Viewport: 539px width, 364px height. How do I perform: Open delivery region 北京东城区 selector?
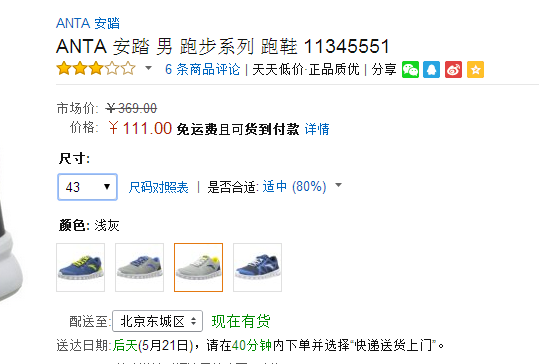(157, 321)
